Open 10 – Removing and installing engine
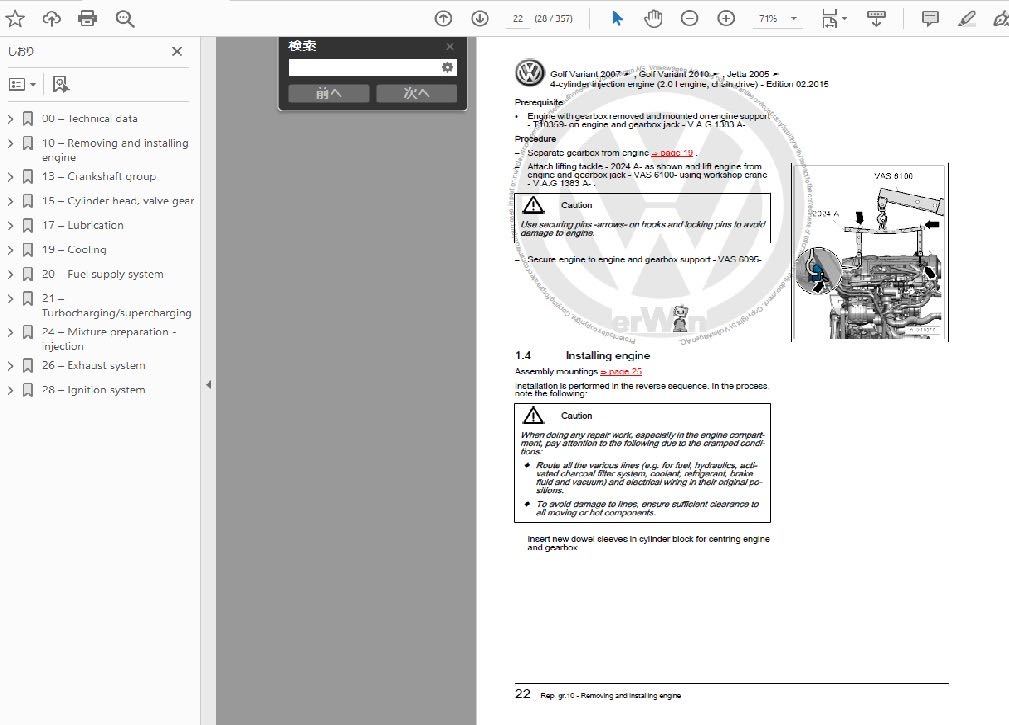Screen dimensions: 1009x725 pyautogui.click(x=115, y=150)
